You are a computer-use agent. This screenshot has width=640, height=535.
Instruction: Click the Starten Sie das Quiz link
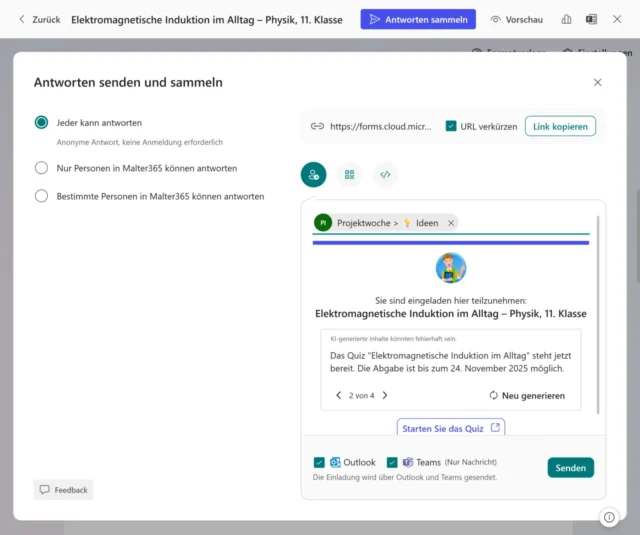point(451,428)
